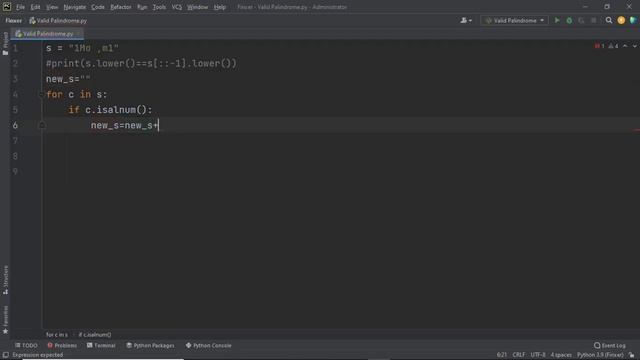Click line number 6 in gutter
The height and width of the screenshot is (360, 640).
[15, 125]
